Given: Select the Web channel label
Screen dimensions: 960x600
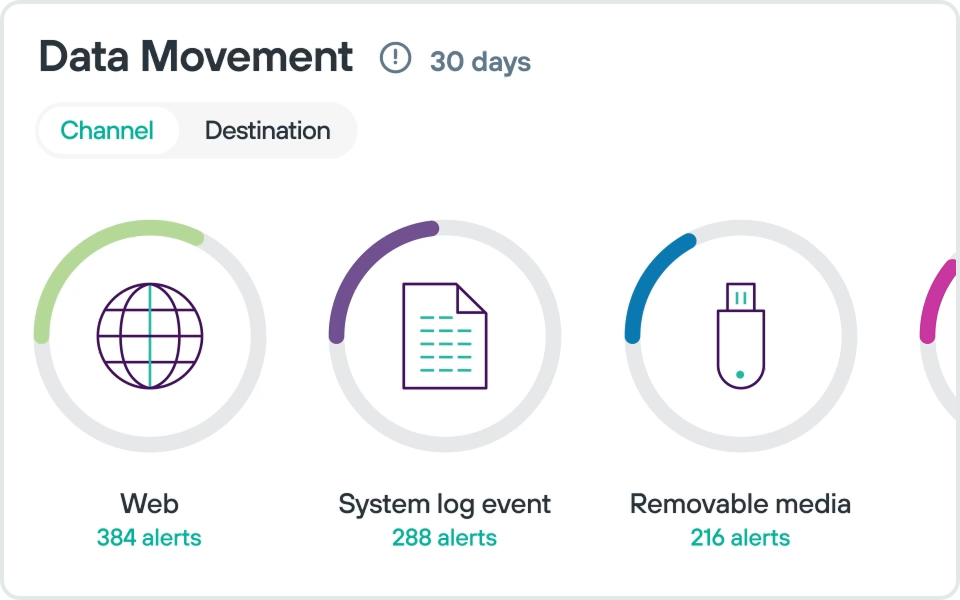Looking at the screenshot, I should 149,503.
